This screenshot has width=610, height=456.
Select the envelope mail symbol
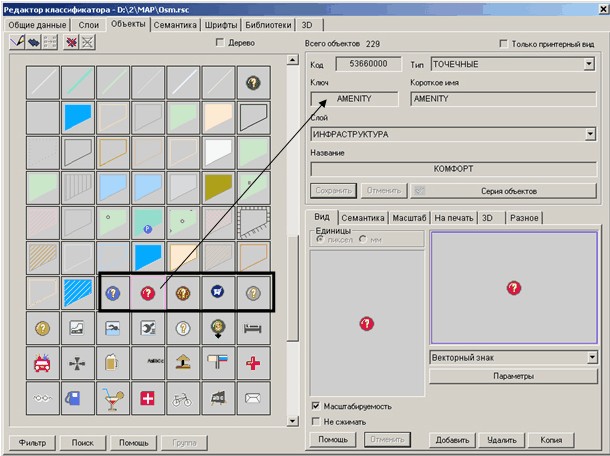pyautogui.click(x=253, y=398)
